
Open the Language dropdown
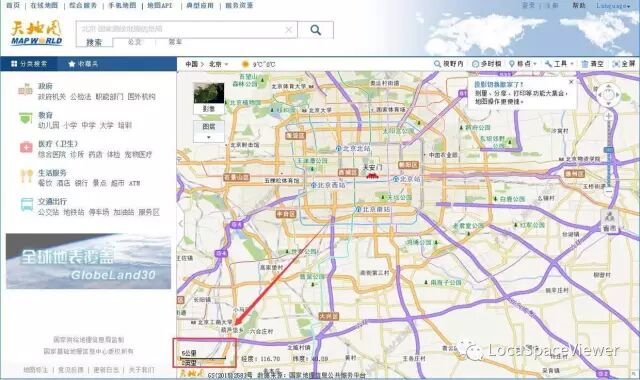[613, 6]
